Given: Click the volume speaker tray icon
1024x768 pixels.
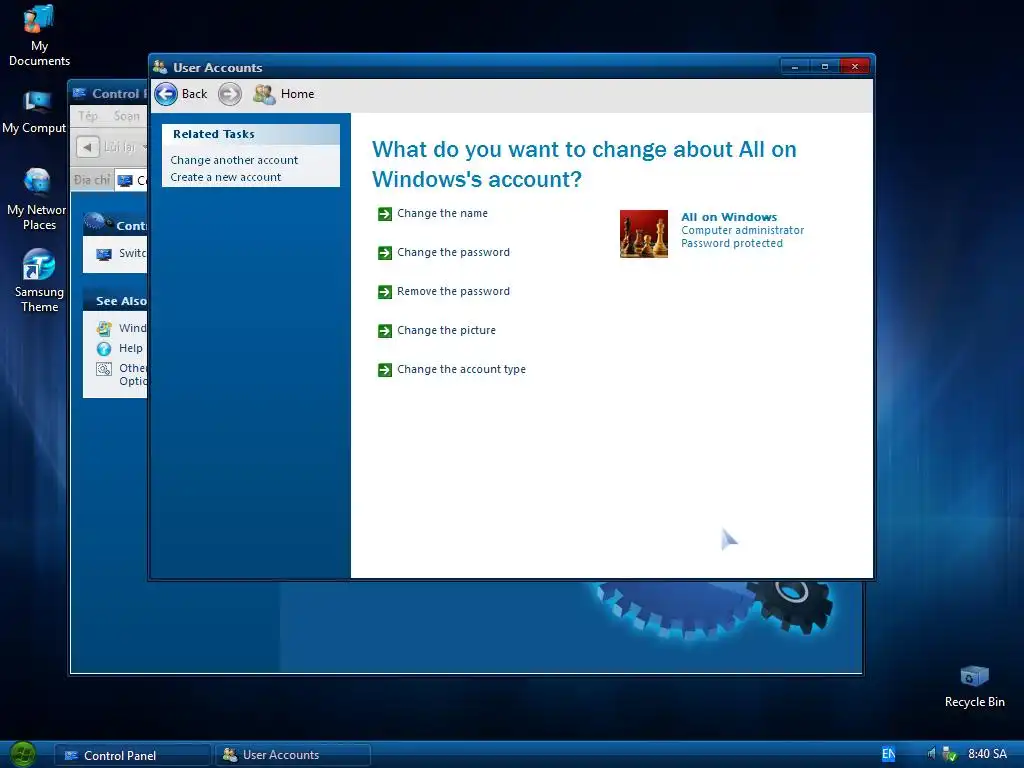Looking at the screenshot, I should 931,754.
